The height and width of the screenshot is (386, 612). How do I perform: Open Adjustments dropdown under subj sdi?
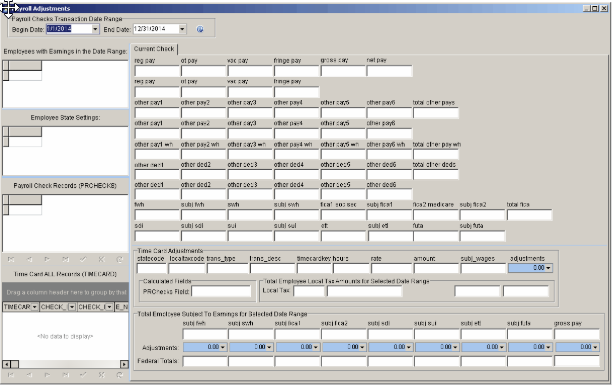coord(409,347)
